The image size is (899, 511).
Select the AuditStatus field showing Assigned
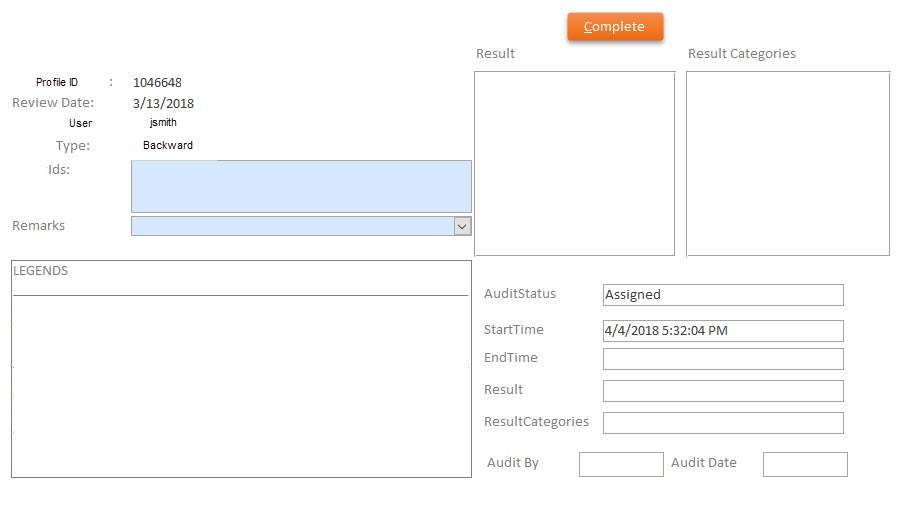point(723,295)
